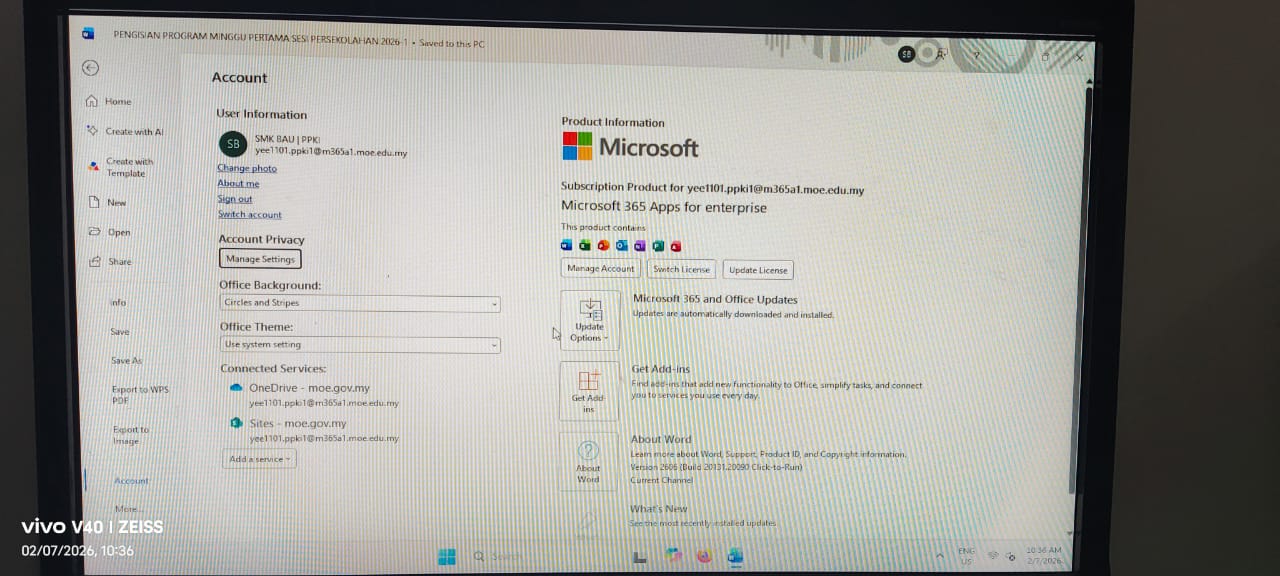Click the OneDrive cloud icon under Connected Services
The image size is (1280, 576).
point(237,388)
